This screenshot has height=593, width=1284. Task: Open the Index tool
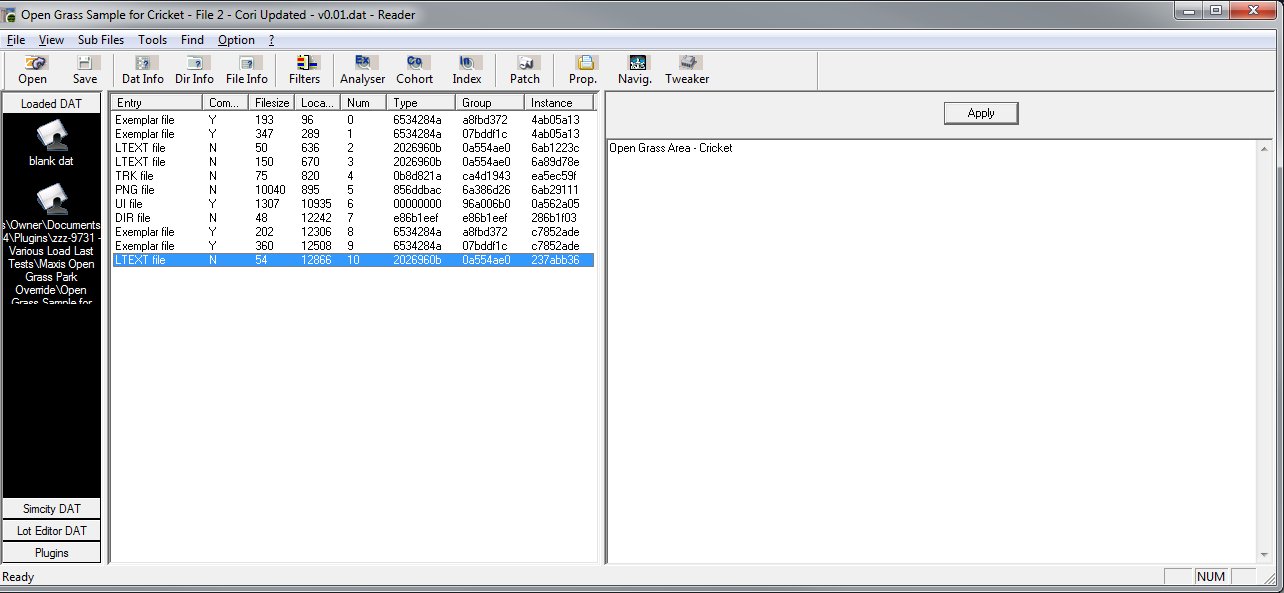[466, 70]
